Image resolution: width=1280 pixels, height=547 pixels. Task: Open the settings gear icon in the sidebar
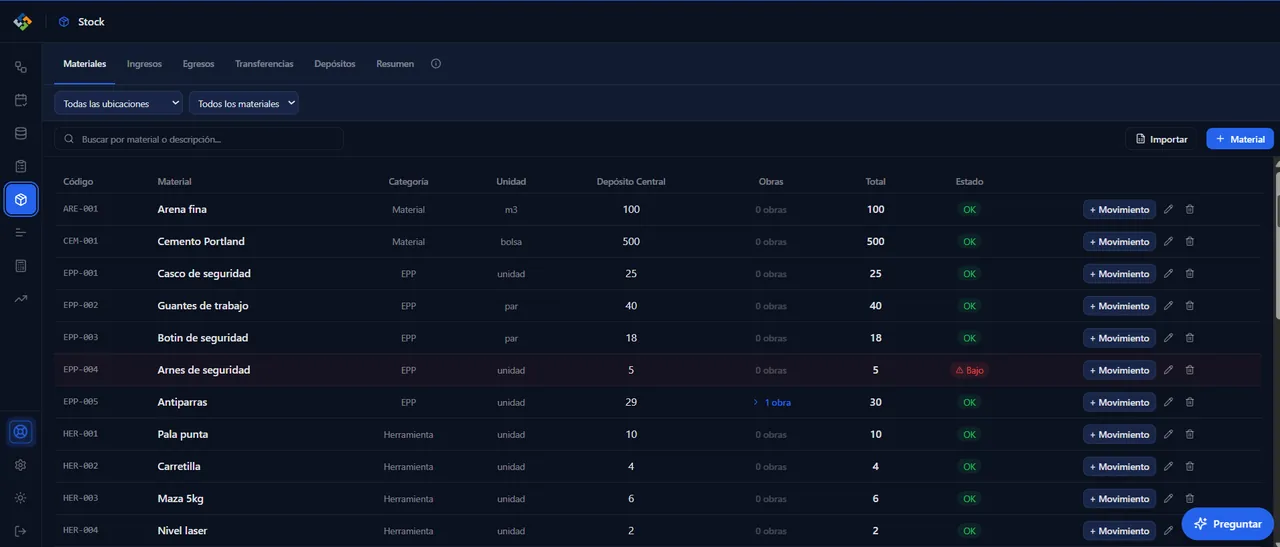point(21,465)
